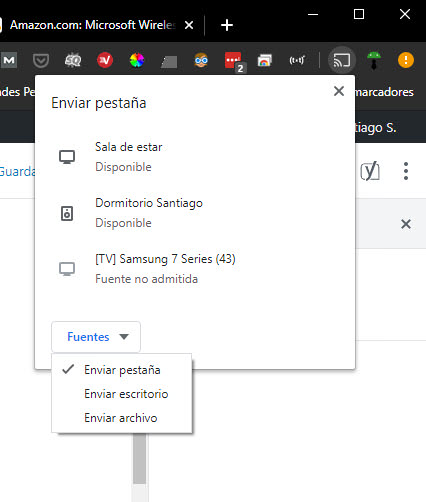Choose Enviar archivo from sources menu
The width and height of the screenshot is (426, 502).
pos(122,418)
